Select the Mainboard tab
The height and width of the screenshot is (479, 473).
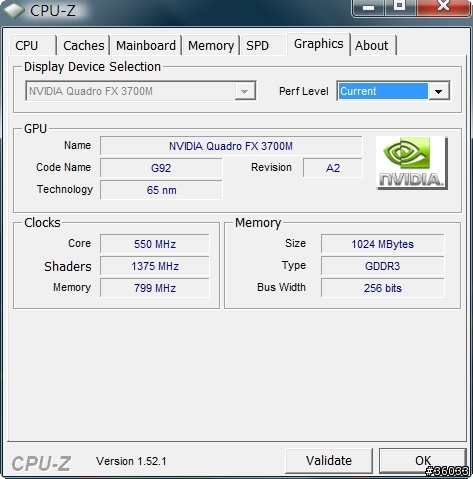tap(146, 45)
